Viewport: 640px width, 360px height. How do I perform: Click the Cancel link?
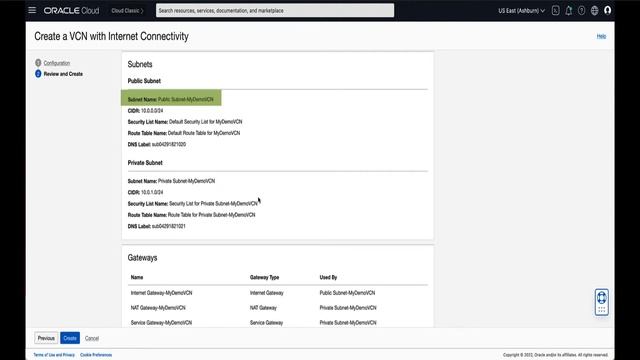(92, 338)
